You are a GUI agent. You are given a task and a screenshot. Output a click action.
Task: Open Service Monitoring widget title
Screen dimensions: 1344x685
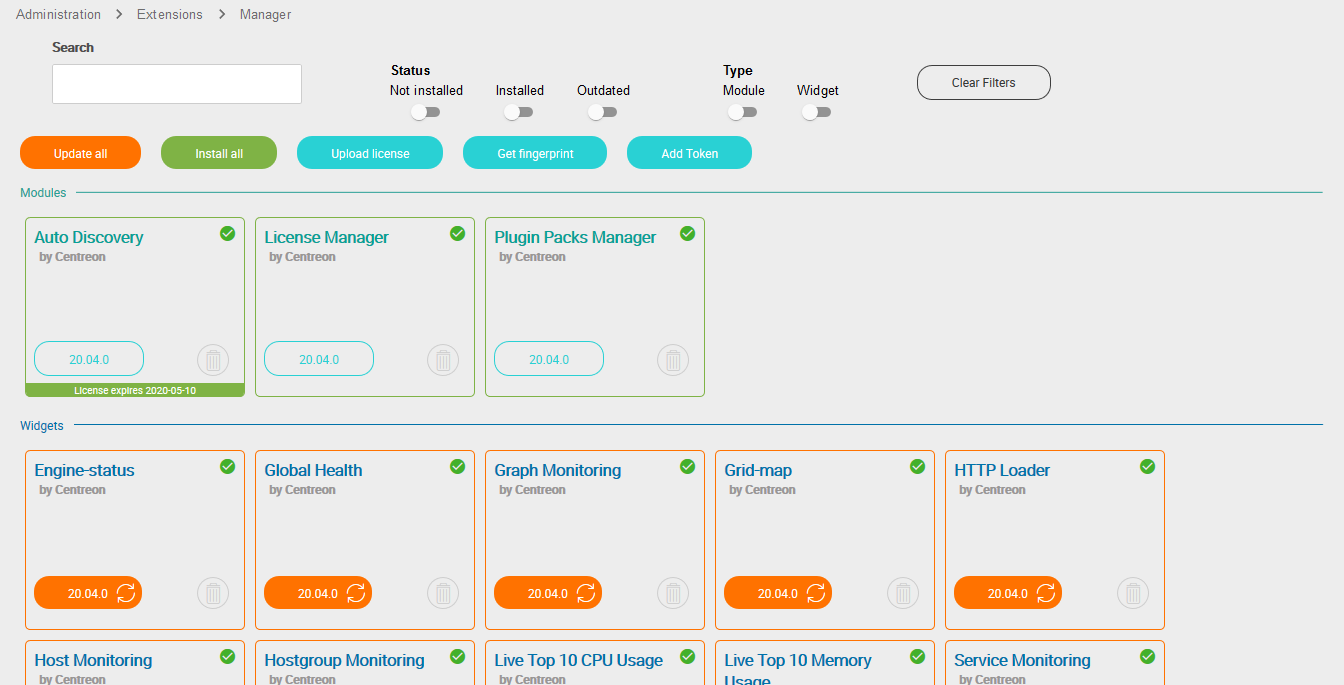click(x=1022, y=660)
